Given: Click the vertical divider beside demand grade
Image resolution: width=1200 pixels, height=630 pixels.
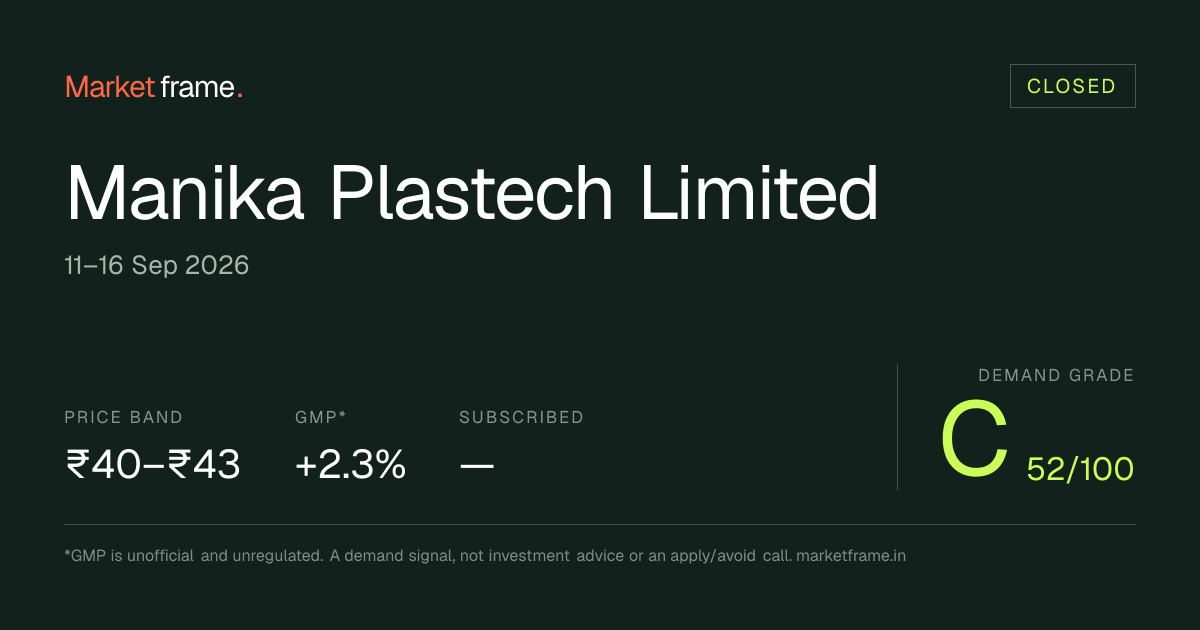Looking at the screenshot, I should pos(897,427).
